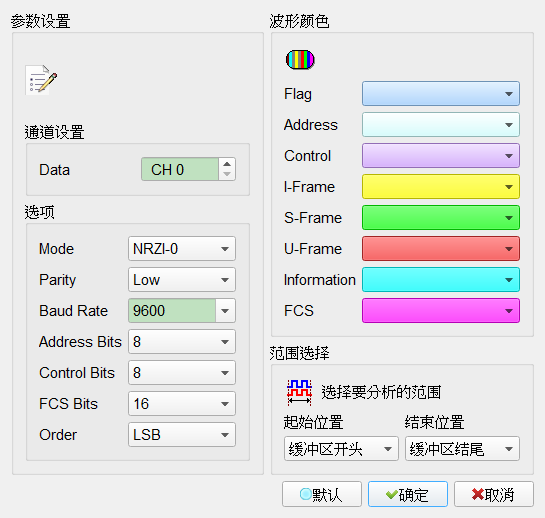Click the 选择要分析的范围 label text
This screenshot has width=545, height=518.
coord(381,392)
